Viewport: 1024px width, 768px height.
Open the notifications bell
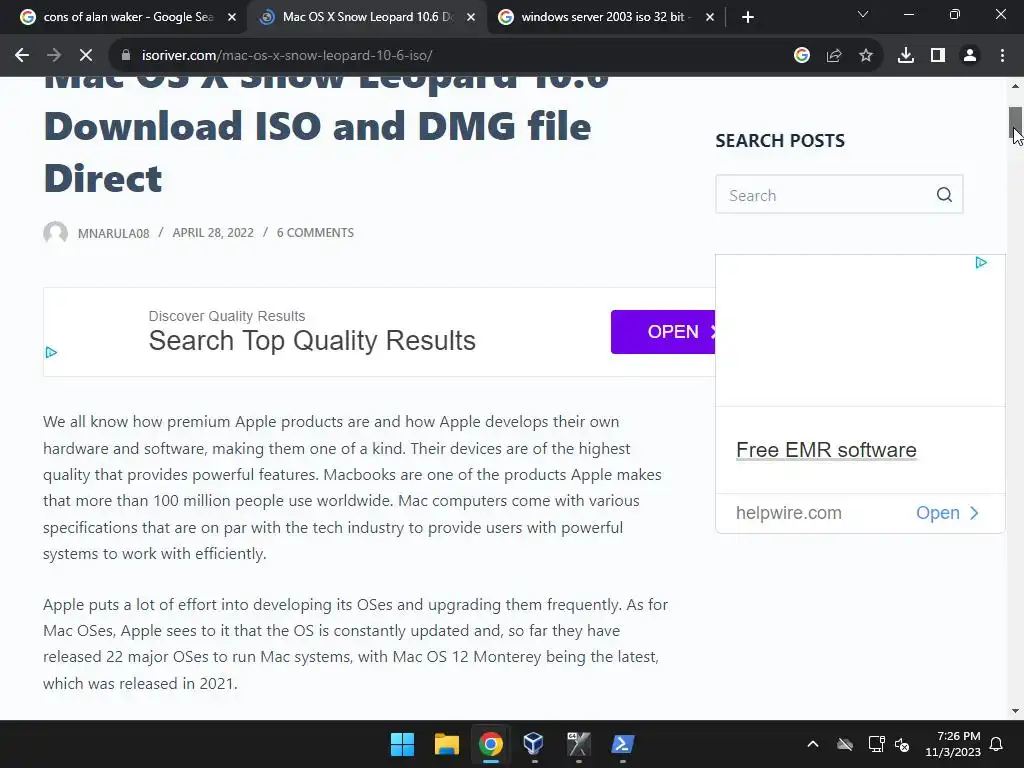coord(997,744)
